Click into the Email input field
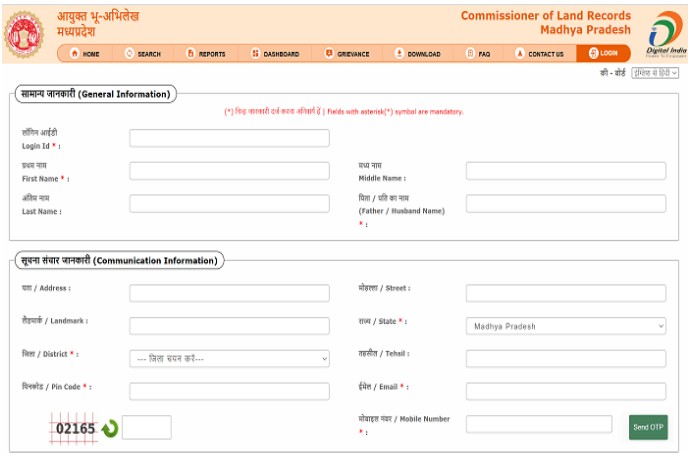Viewport: 688px width, 458px height. click(565, 391)
